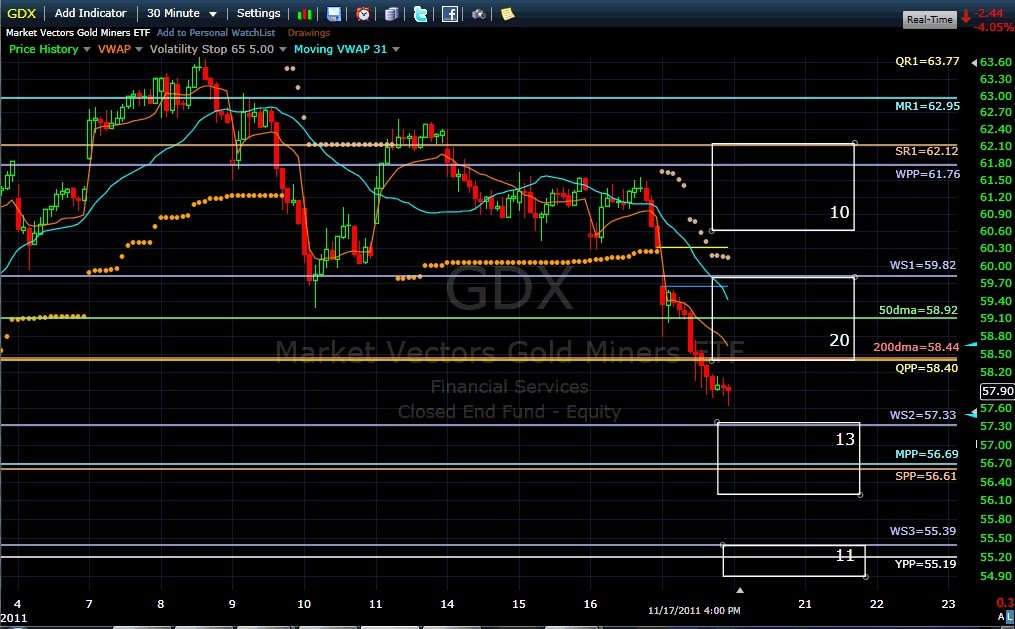Toggle the A arithmetic scale button

pos(1001,617)
